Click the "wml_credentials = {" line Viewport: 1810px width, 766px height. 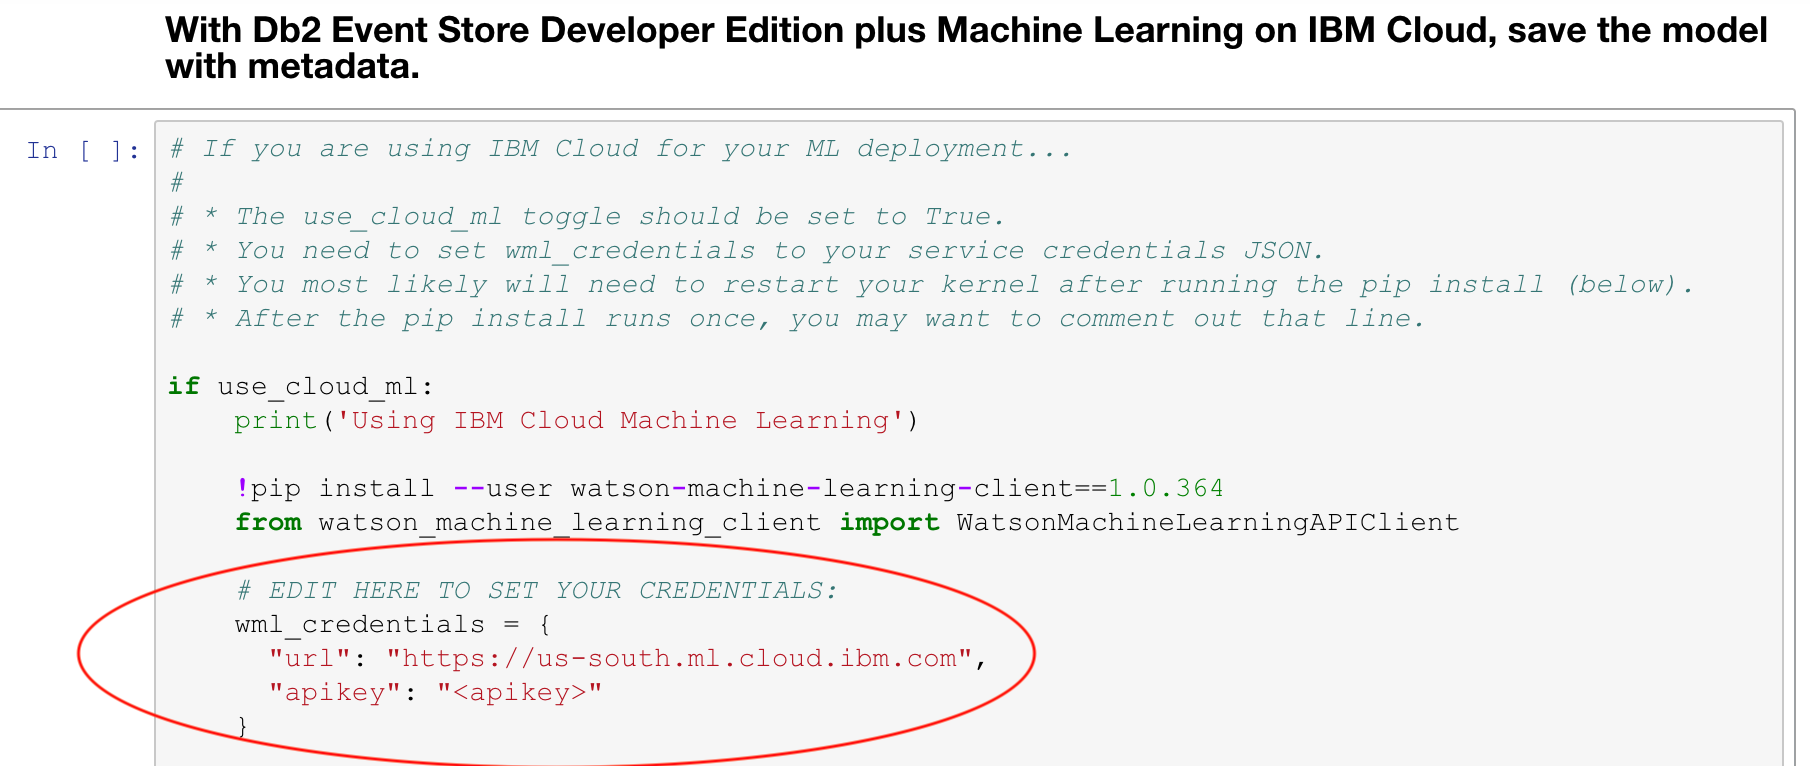(393, 625)
